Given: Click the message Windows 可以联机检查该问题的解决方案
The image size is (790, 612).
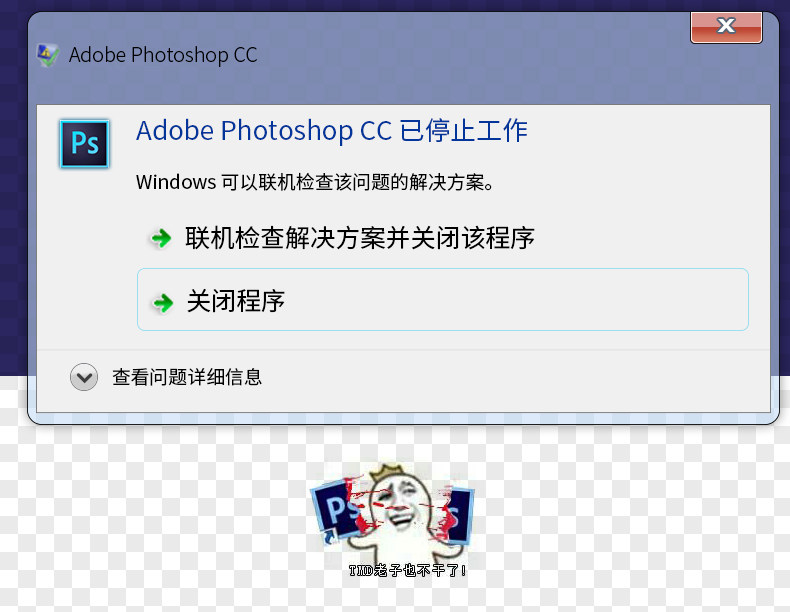Looking at the screenshot, I should pyautogui.click(x=315, y=182).
